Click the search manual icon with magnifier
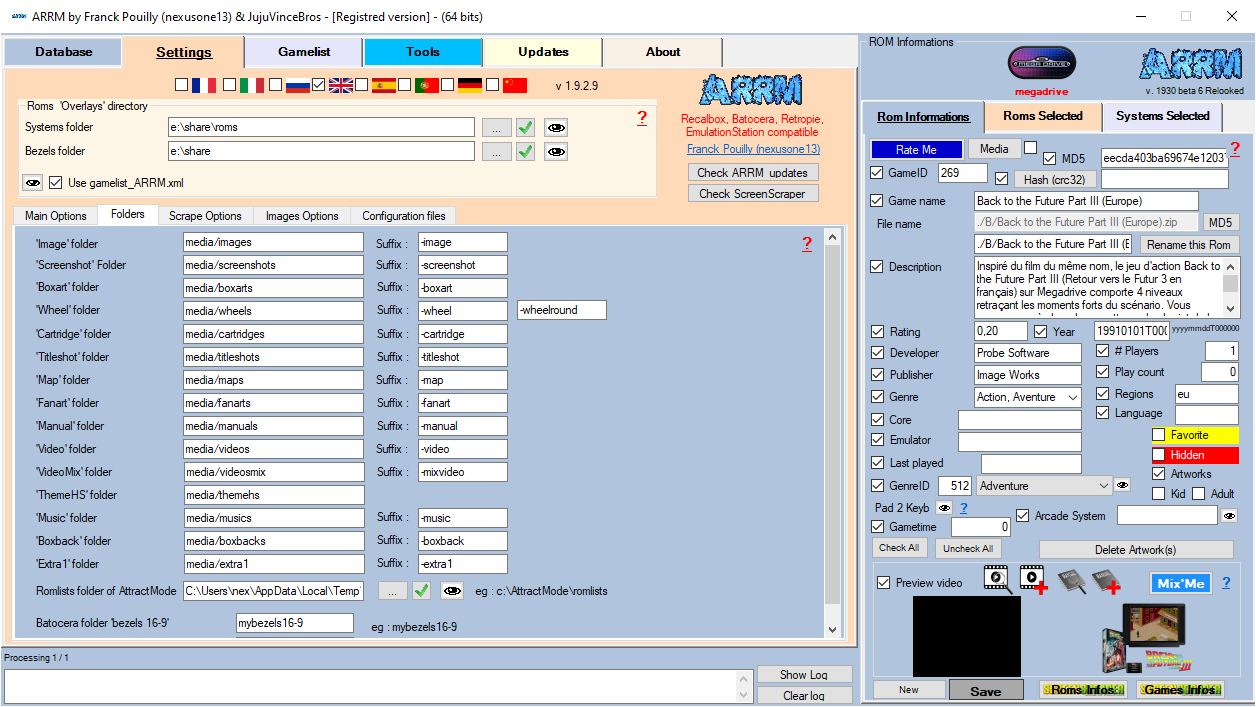The image size is (1256, 707). click(x=1072, y=581)
